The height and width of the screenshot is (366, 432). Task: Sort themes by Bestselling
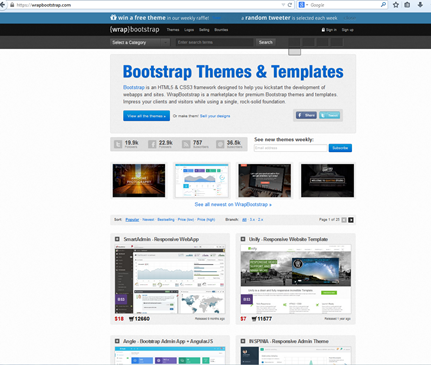(166, 220)
